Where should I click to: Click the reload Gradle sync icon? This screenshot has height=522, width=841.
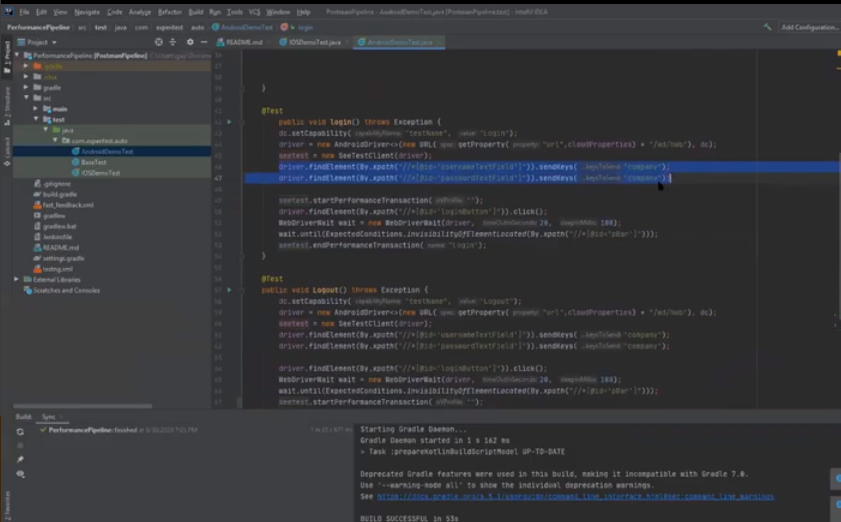tap(20, 432)
